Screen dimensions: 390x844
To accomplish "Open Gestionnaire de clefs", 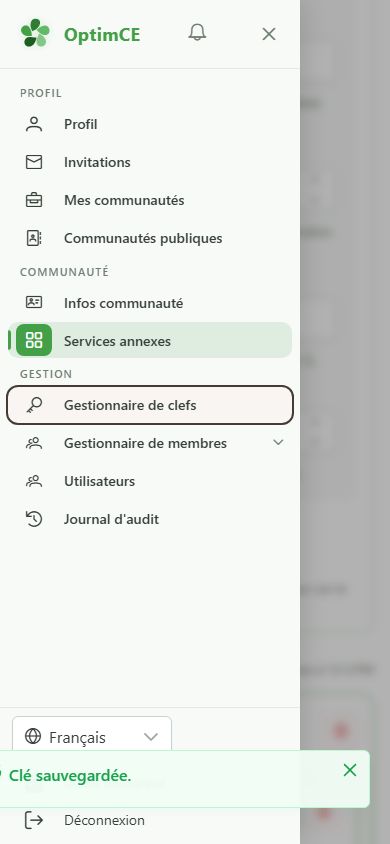I will [150, 405].
